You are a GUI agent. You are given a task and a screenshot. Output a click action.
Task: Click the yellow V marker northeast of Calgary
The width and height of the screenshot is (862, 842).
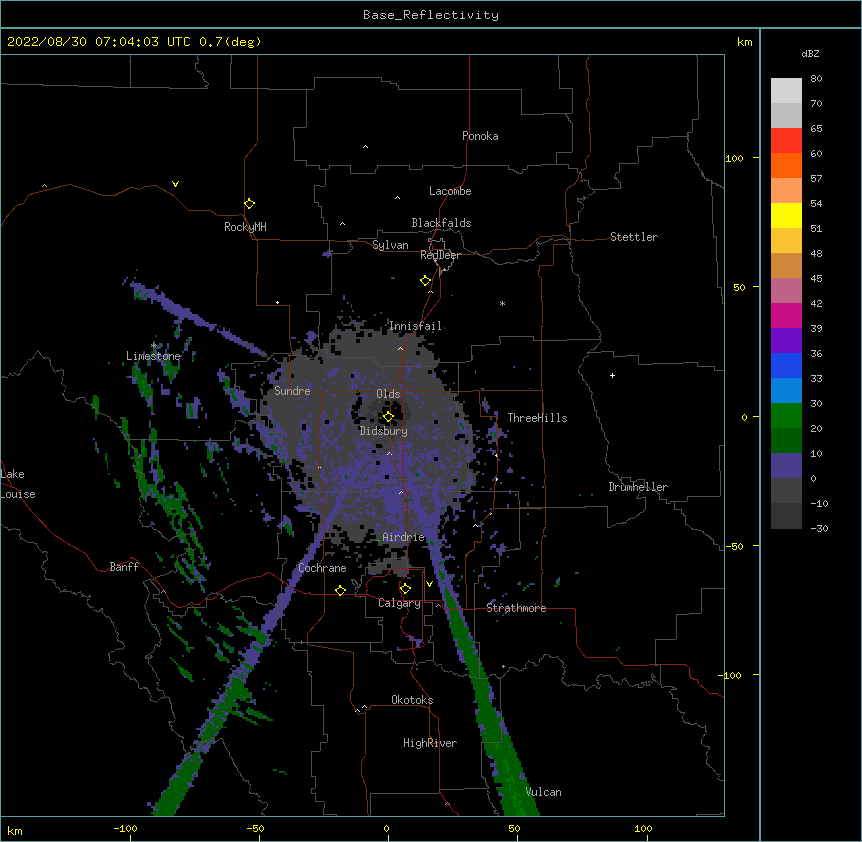[429, 584]
